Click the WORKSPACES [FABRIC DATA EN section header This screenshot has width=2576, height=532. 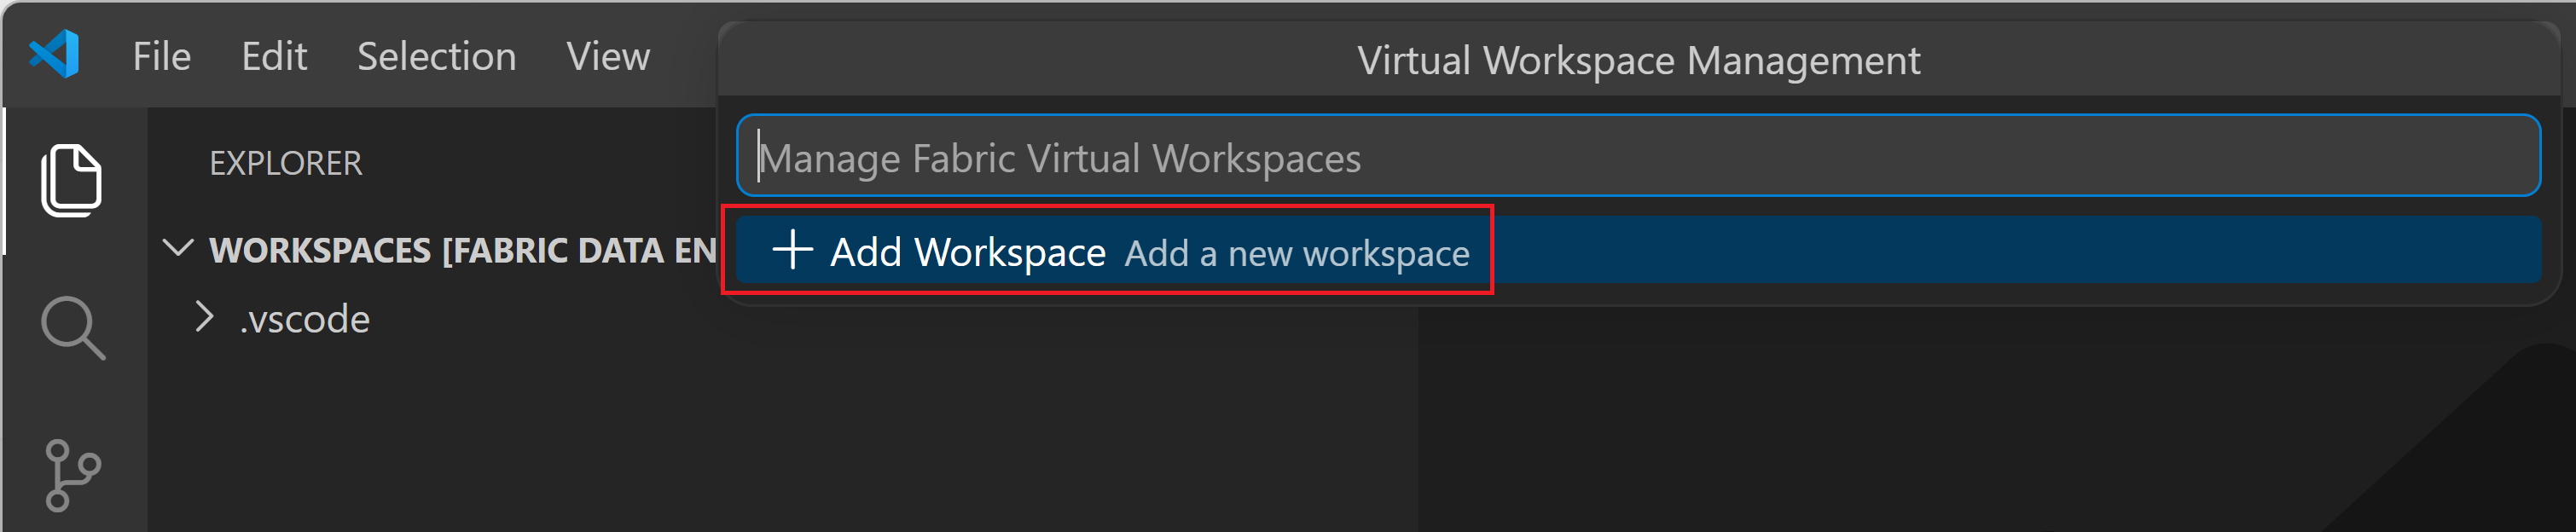point(462,250)
